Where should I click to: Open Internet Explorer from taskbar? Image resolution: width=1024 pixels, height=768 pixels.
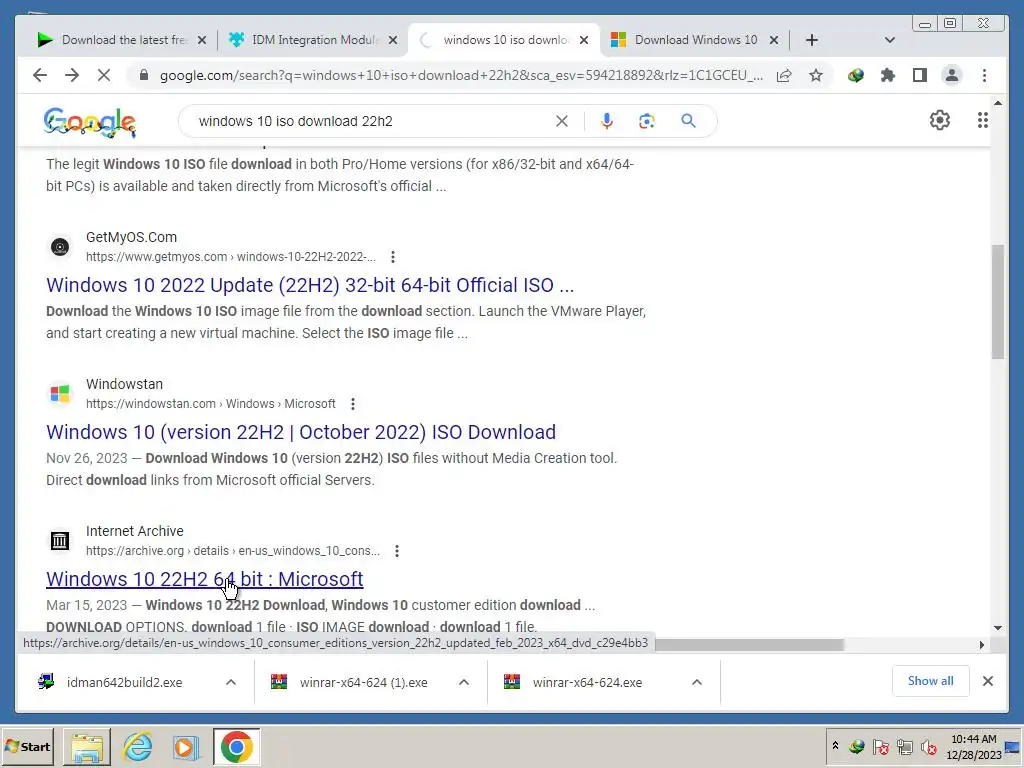(x=138, y=746)
